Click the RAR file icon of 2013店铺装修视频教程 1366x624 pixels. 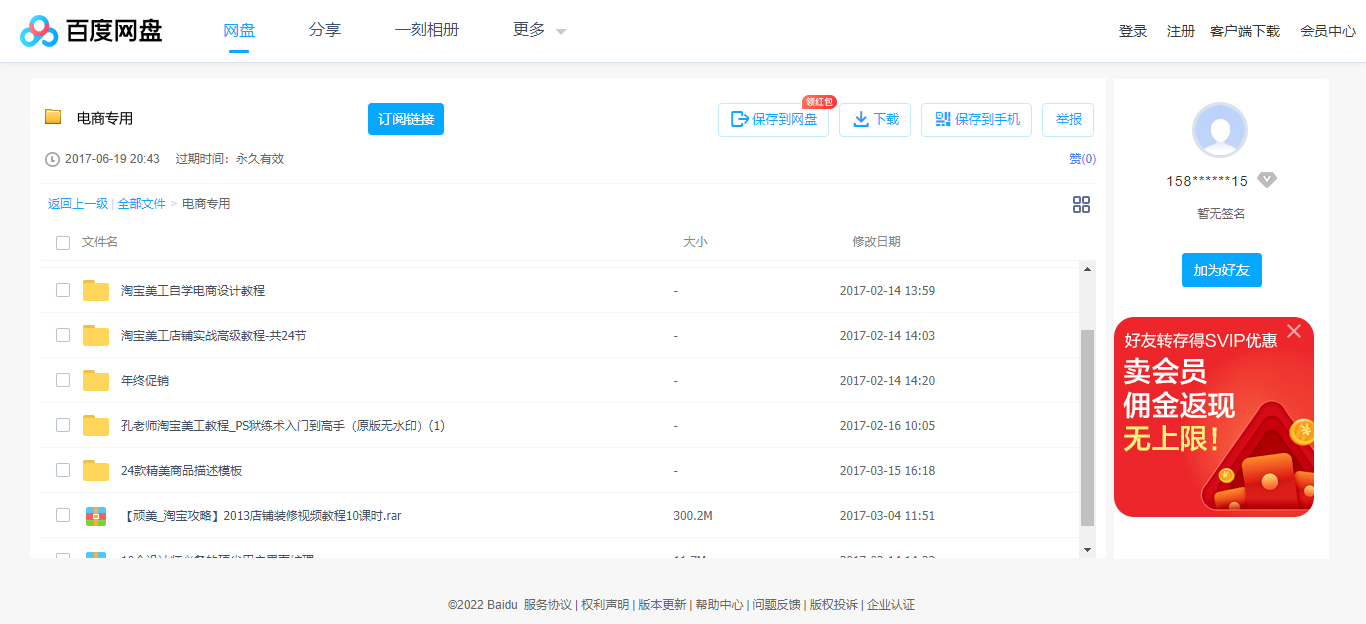click(95, 516)
